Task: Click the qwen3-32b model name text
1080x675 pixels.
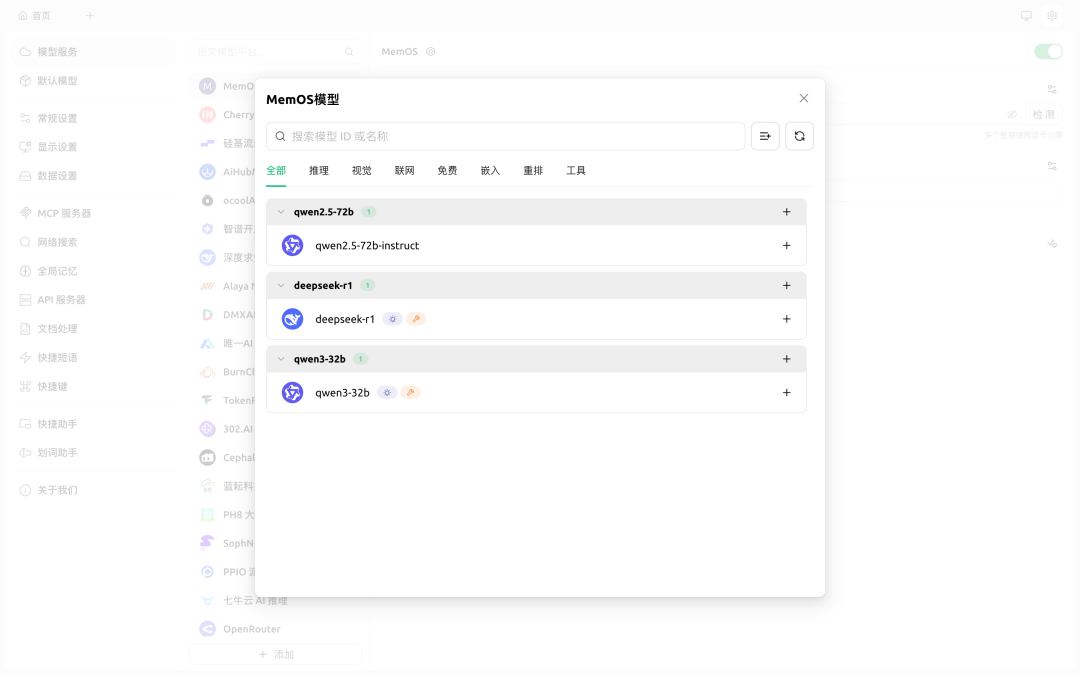Action: click(342, 393)
